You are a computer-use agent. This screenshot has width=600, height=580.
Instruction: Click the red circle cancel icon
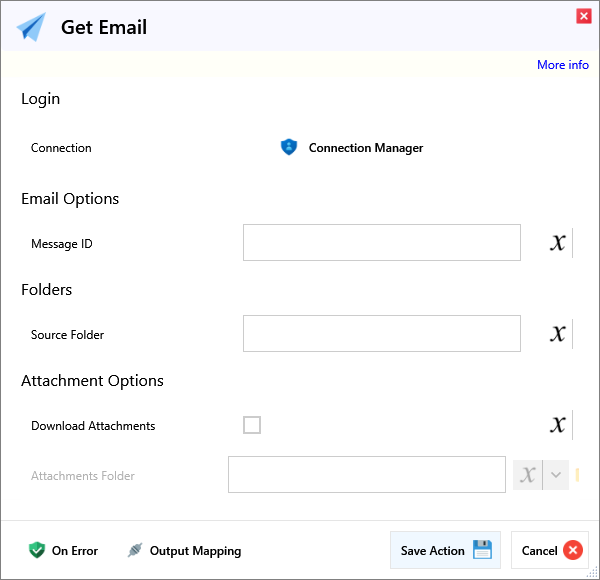(x=572, y=550)
